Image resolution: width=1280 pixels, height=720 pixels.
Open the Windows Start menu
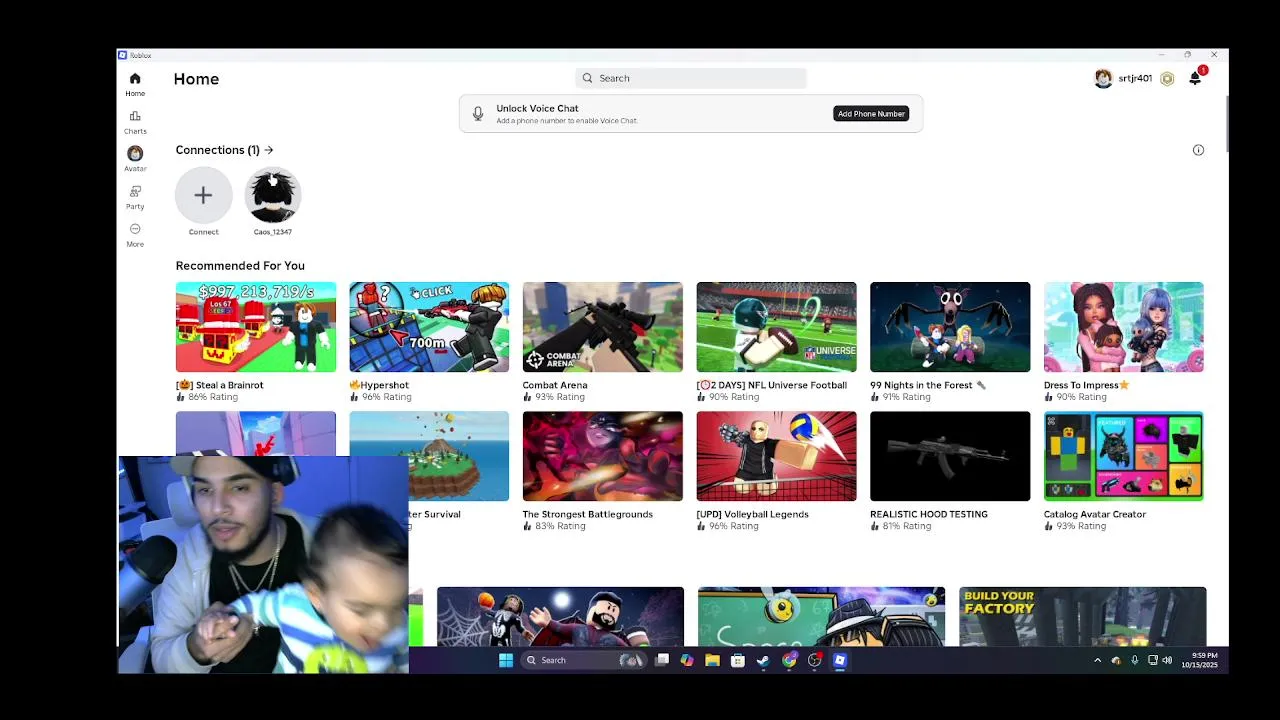(x=506, y=660)
